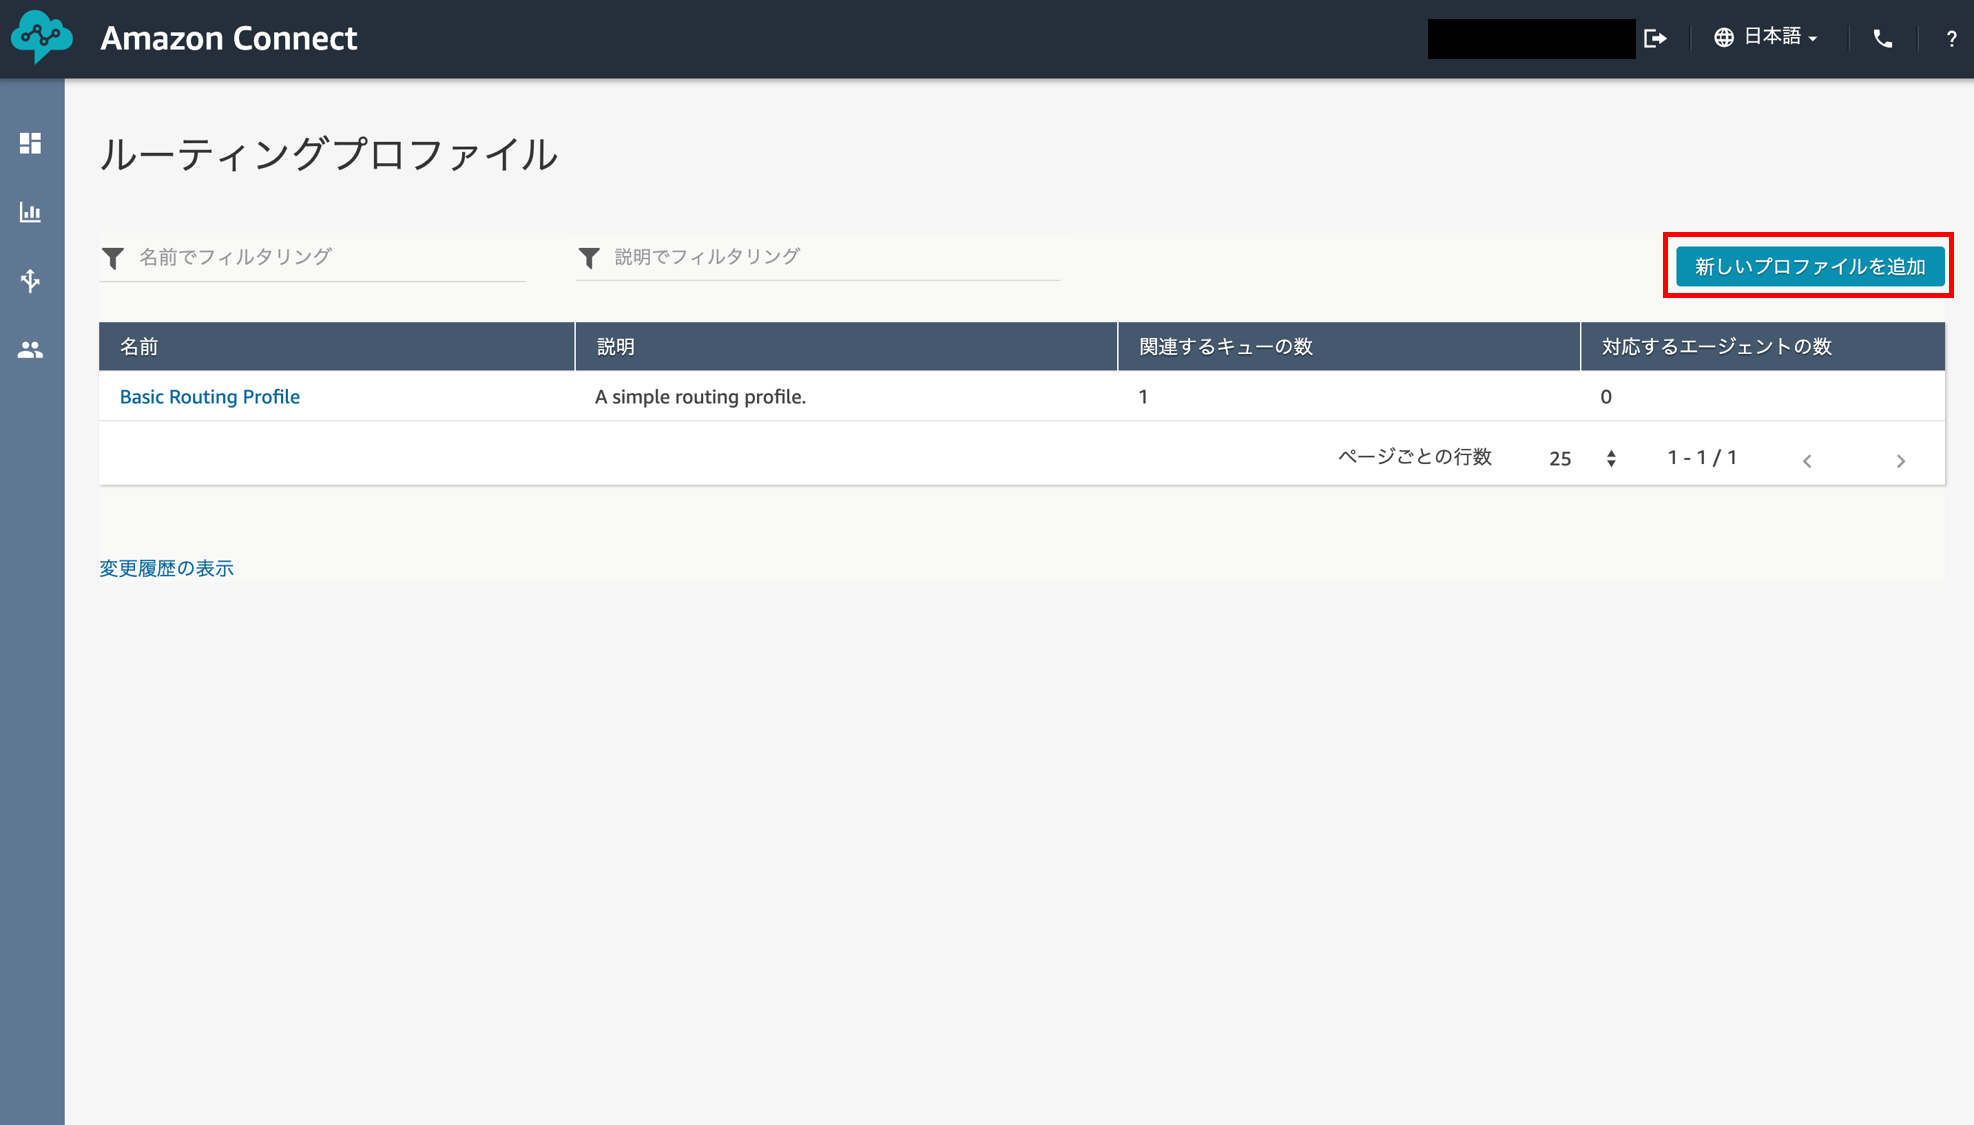The height and width of the screenshot is (1125, 1974).
Task: Click the Amazon Connect cloud logo
Action: pyautogui.click(x=41, y=37)
